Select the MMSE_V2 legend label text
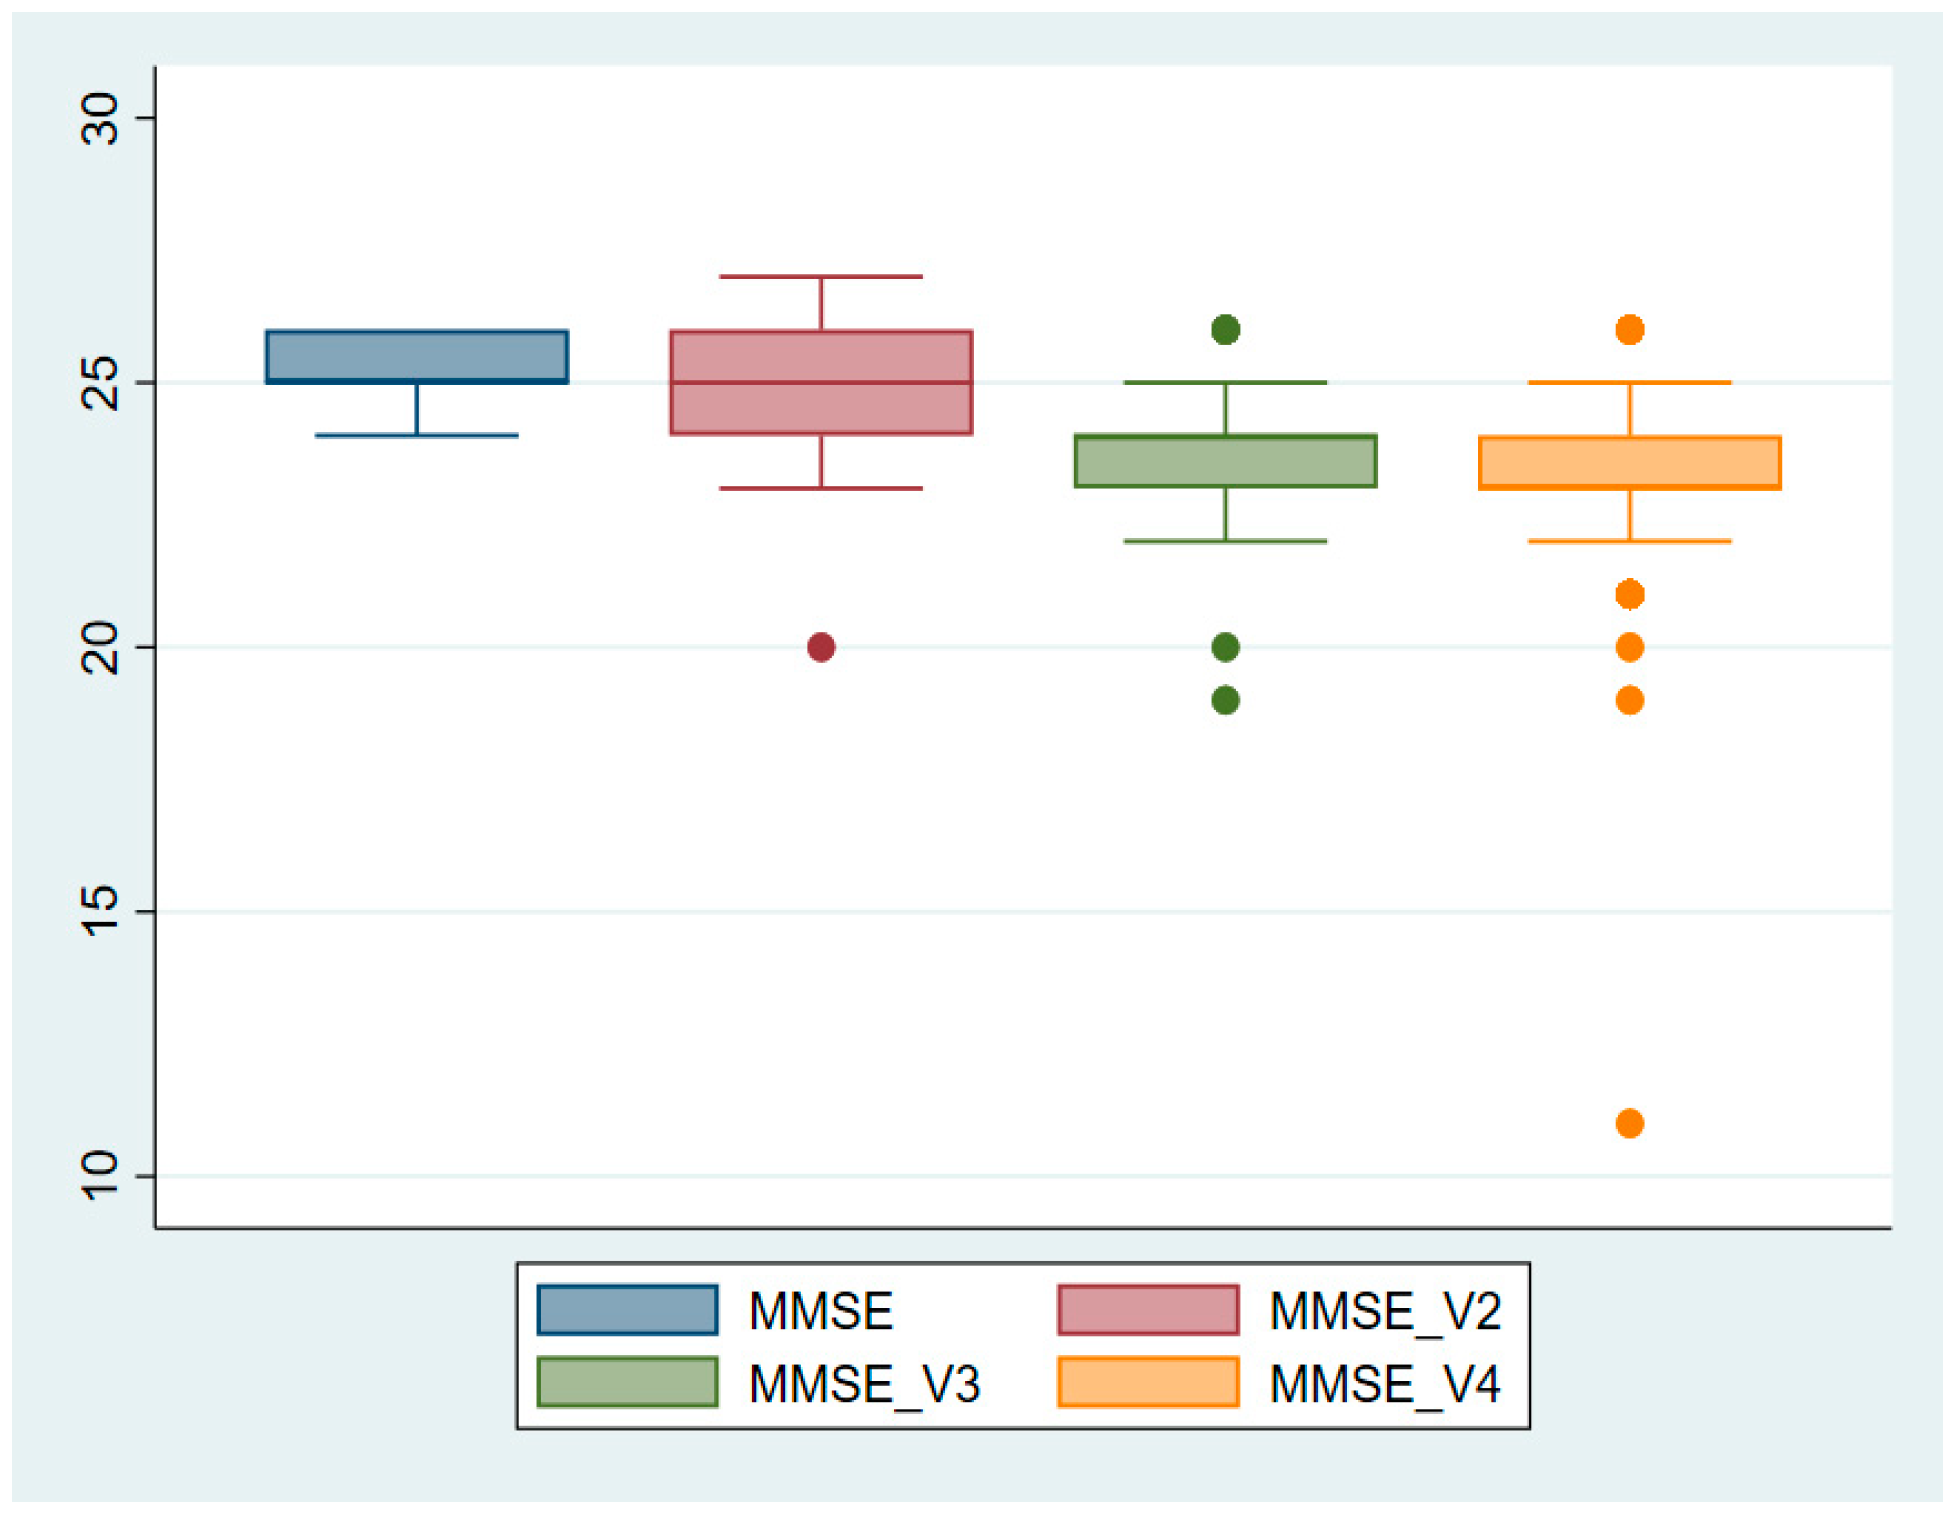Image resolution: width=1957 pixels, height=1513 pixels. pyautogui.click(x=1384, y=1311)
